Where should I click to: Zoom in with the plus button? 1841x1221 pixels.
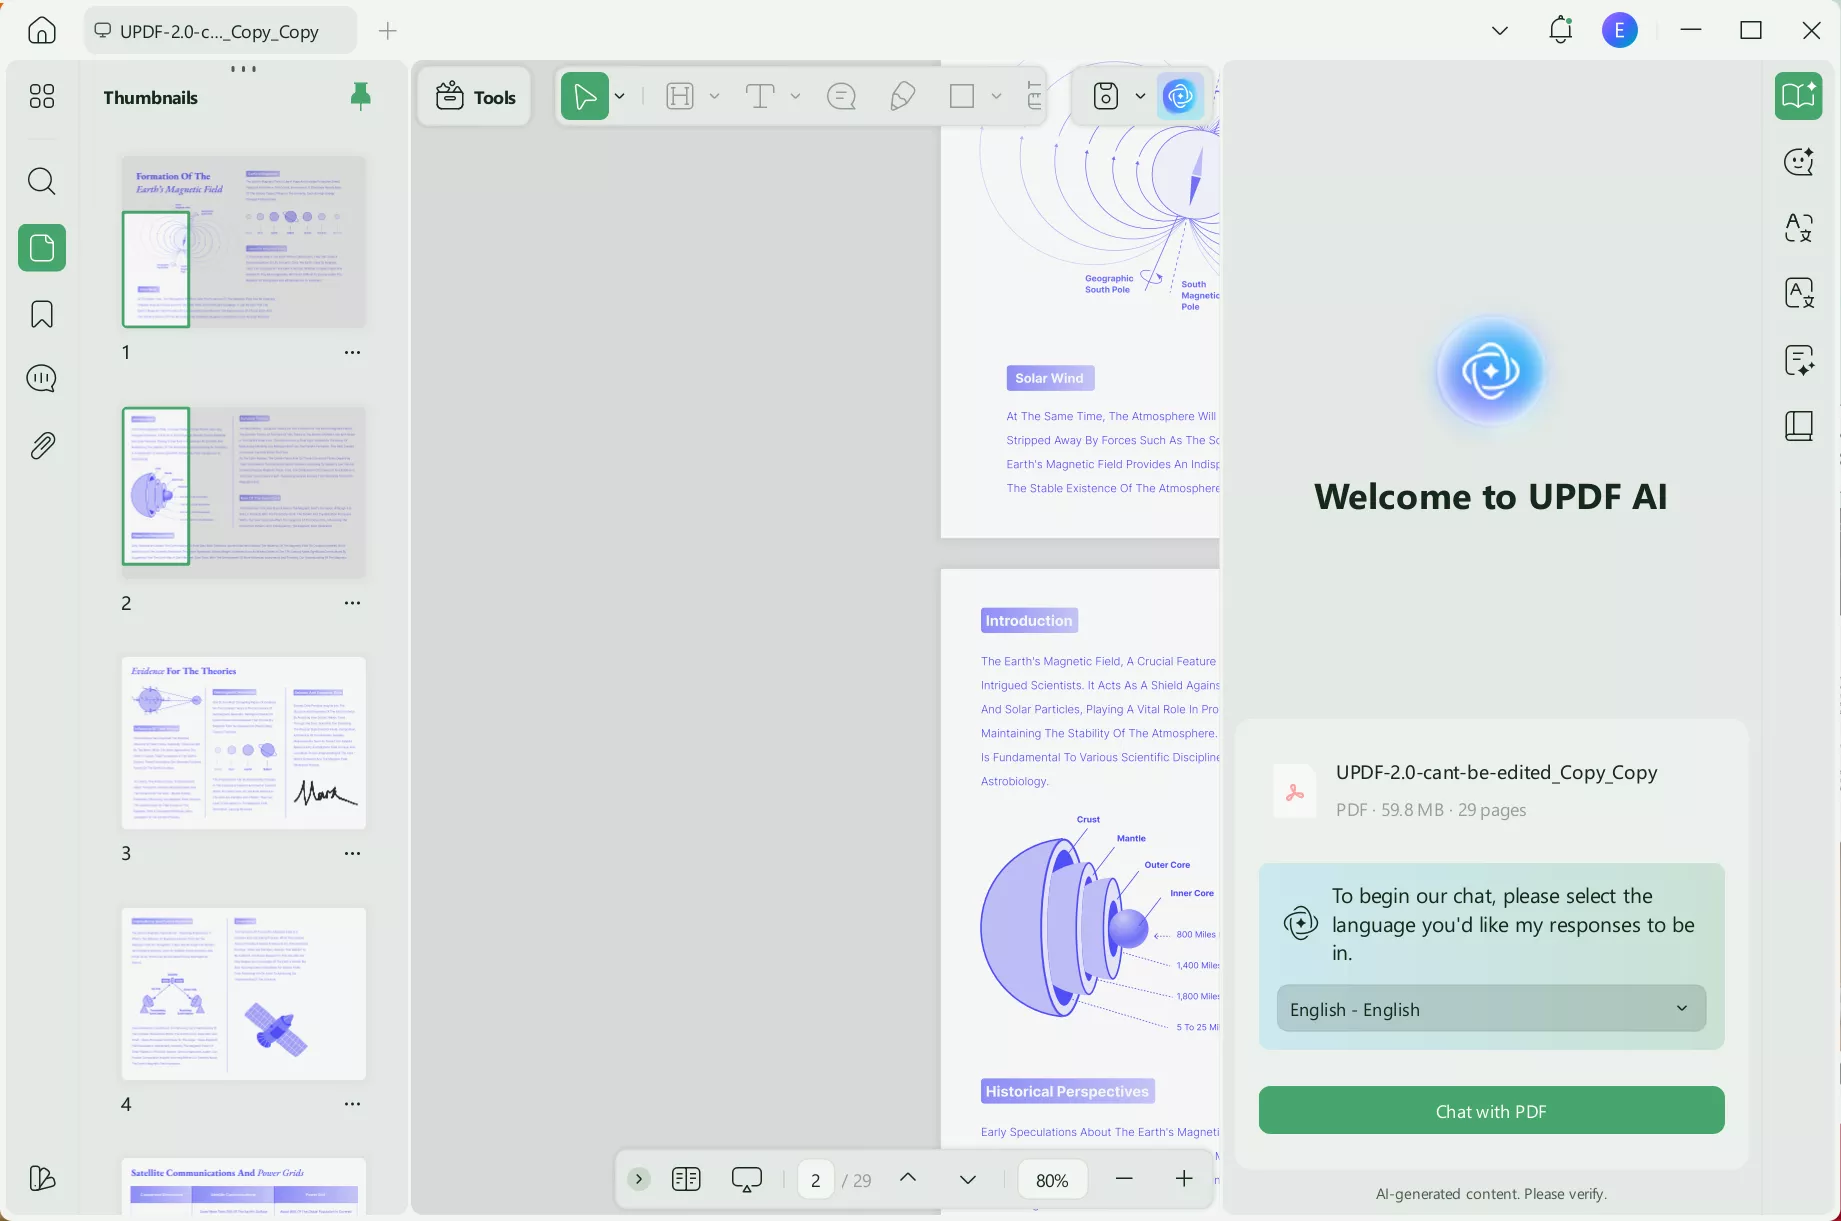(1184, 1179)
